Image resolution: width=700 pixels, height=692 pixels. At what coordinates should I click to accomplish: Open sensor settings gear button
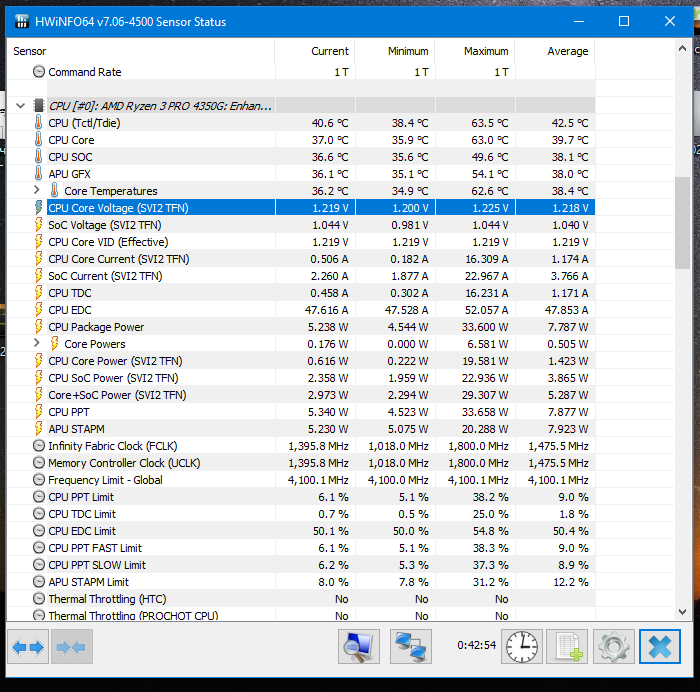pos(613,646)
